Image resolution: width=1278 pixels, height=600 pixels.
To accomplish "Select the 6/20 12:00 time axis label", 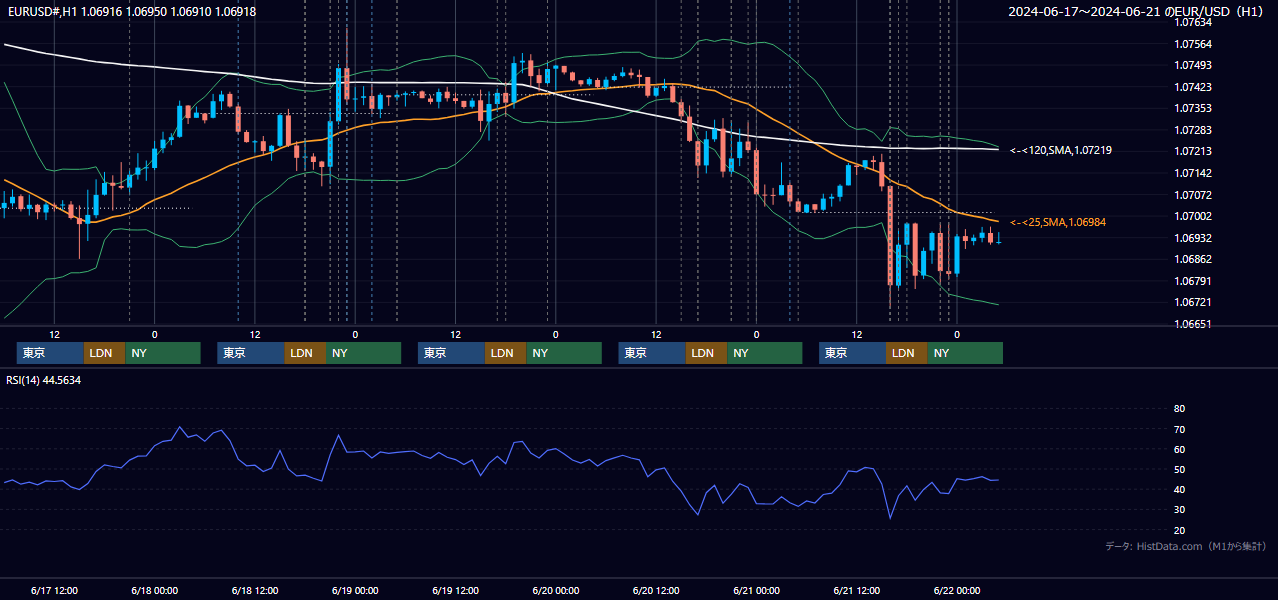I will [x=656, y=591].
